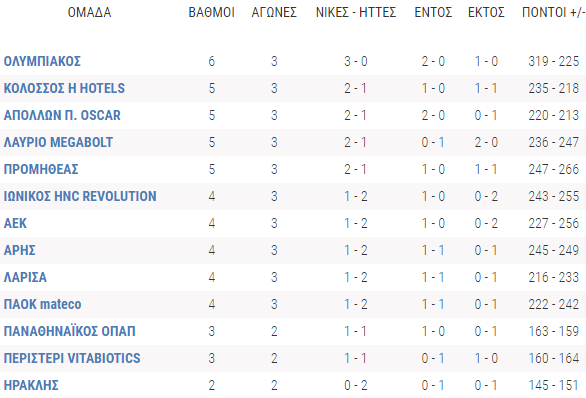Click the ΝΙΚΕΣ - ΗΤΤΕΣ column header
The image size is (586, 398).
(356, 12)
